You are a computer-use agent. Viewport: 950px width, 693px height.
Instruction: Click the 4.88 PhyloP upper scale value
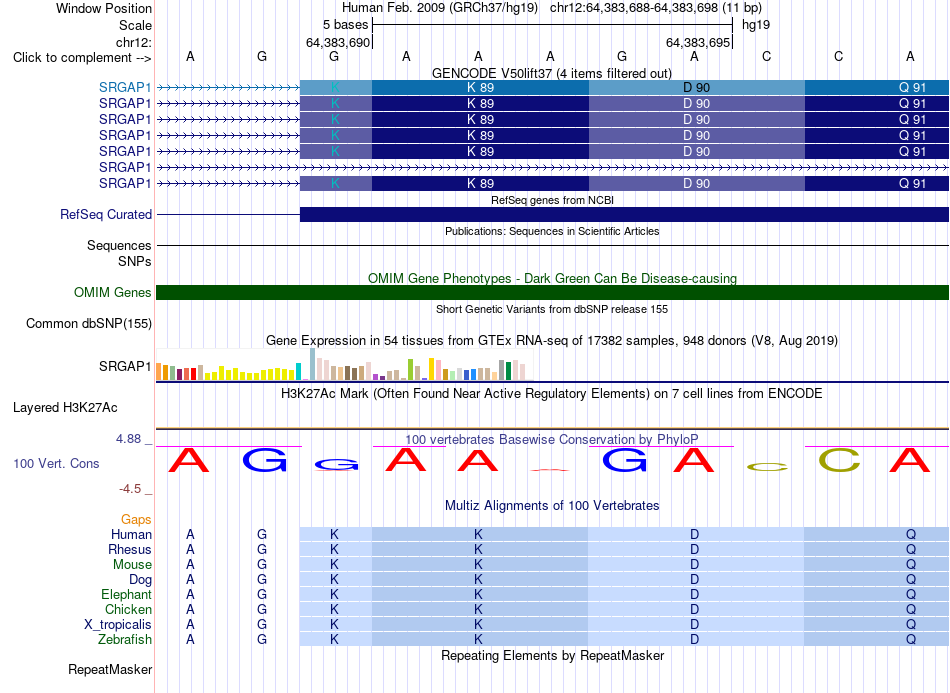click(x=128, y=439)
